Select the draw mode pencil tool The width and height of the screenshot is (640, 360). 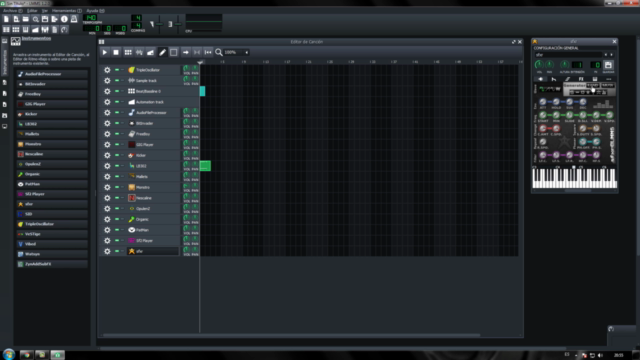[x=162, y=52]
